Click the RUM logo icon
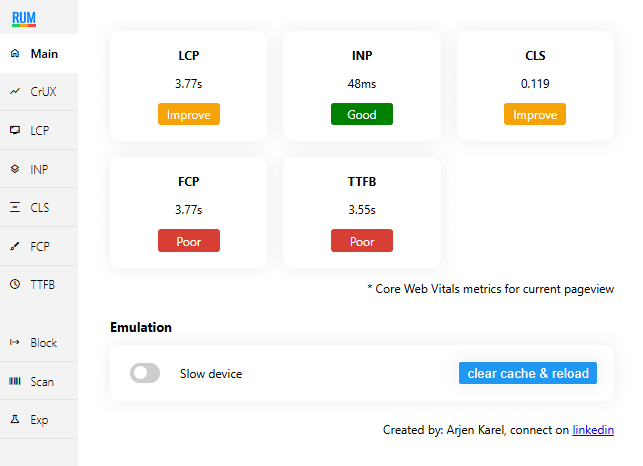 tap(24, 19)
